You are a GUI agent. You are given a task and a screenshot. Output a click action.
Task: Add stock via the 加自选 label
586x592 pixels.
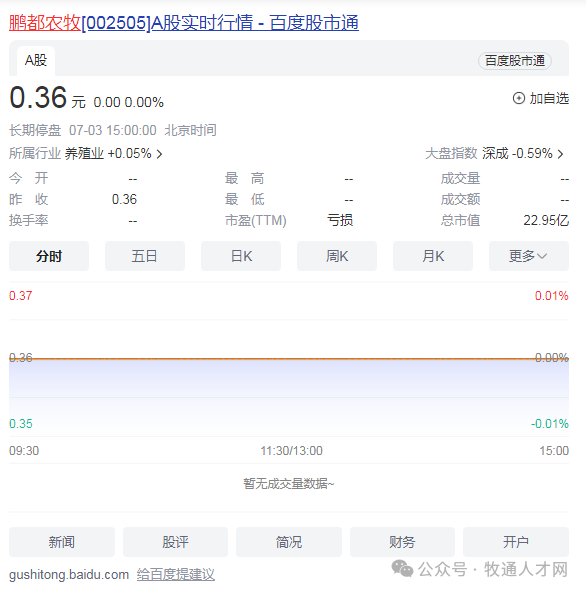pyautogui.click(x=549, y=98)
